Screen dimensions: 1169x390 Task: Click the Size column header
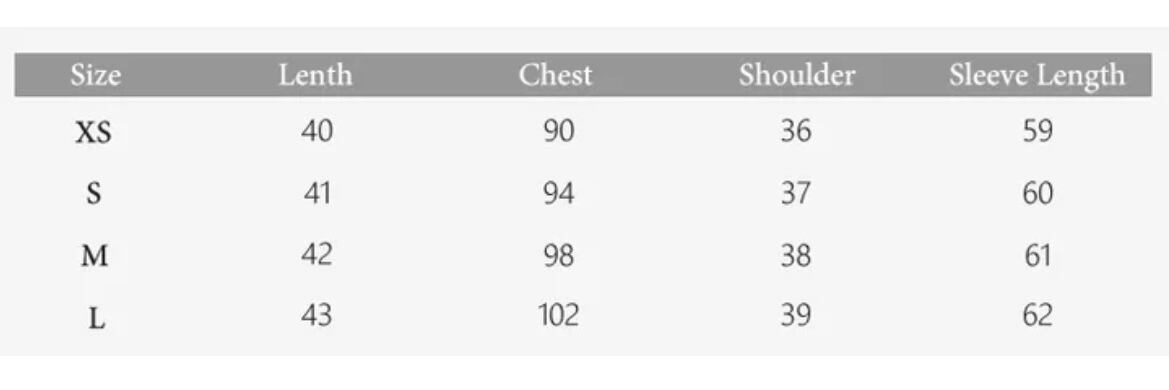coord(95,75)
